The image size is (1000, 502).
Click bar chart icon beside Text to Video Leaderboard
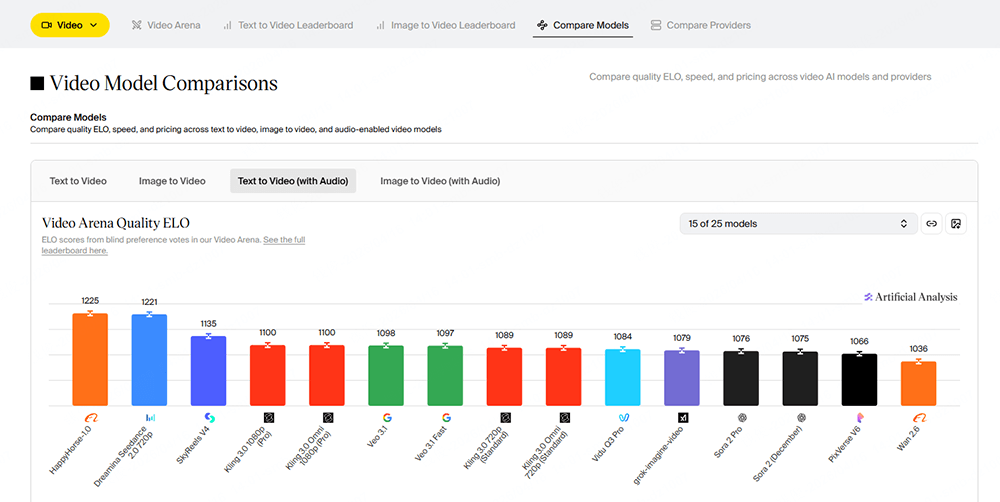(228, 26)
